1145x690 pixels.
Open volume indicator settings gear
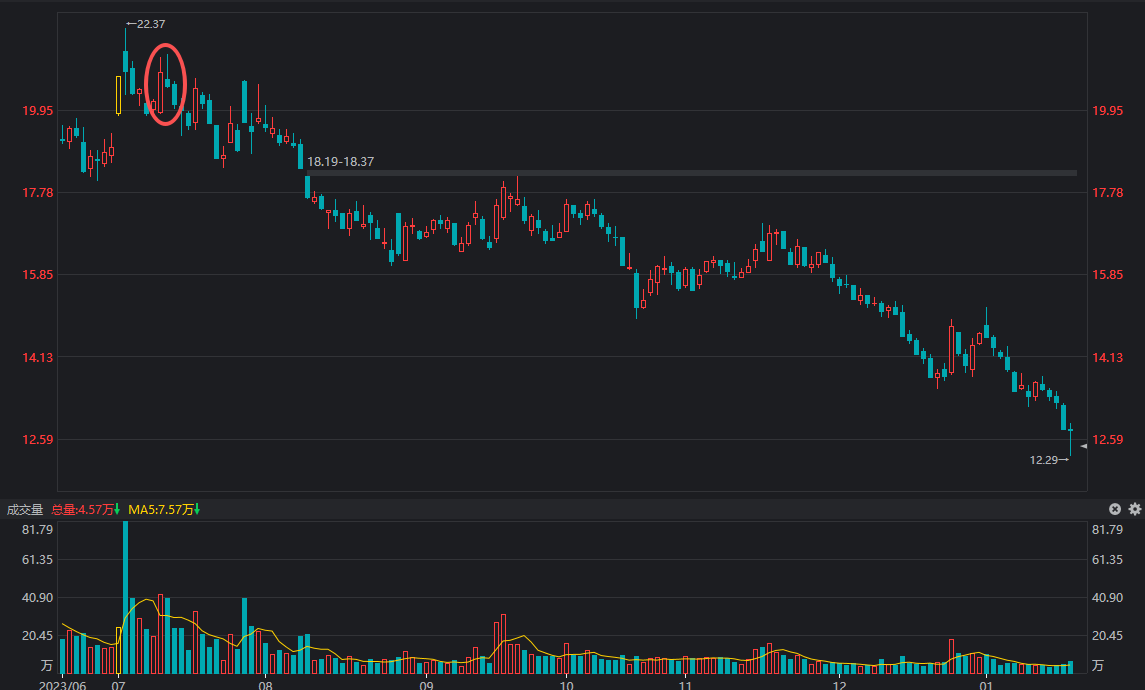pos(1134,509)
